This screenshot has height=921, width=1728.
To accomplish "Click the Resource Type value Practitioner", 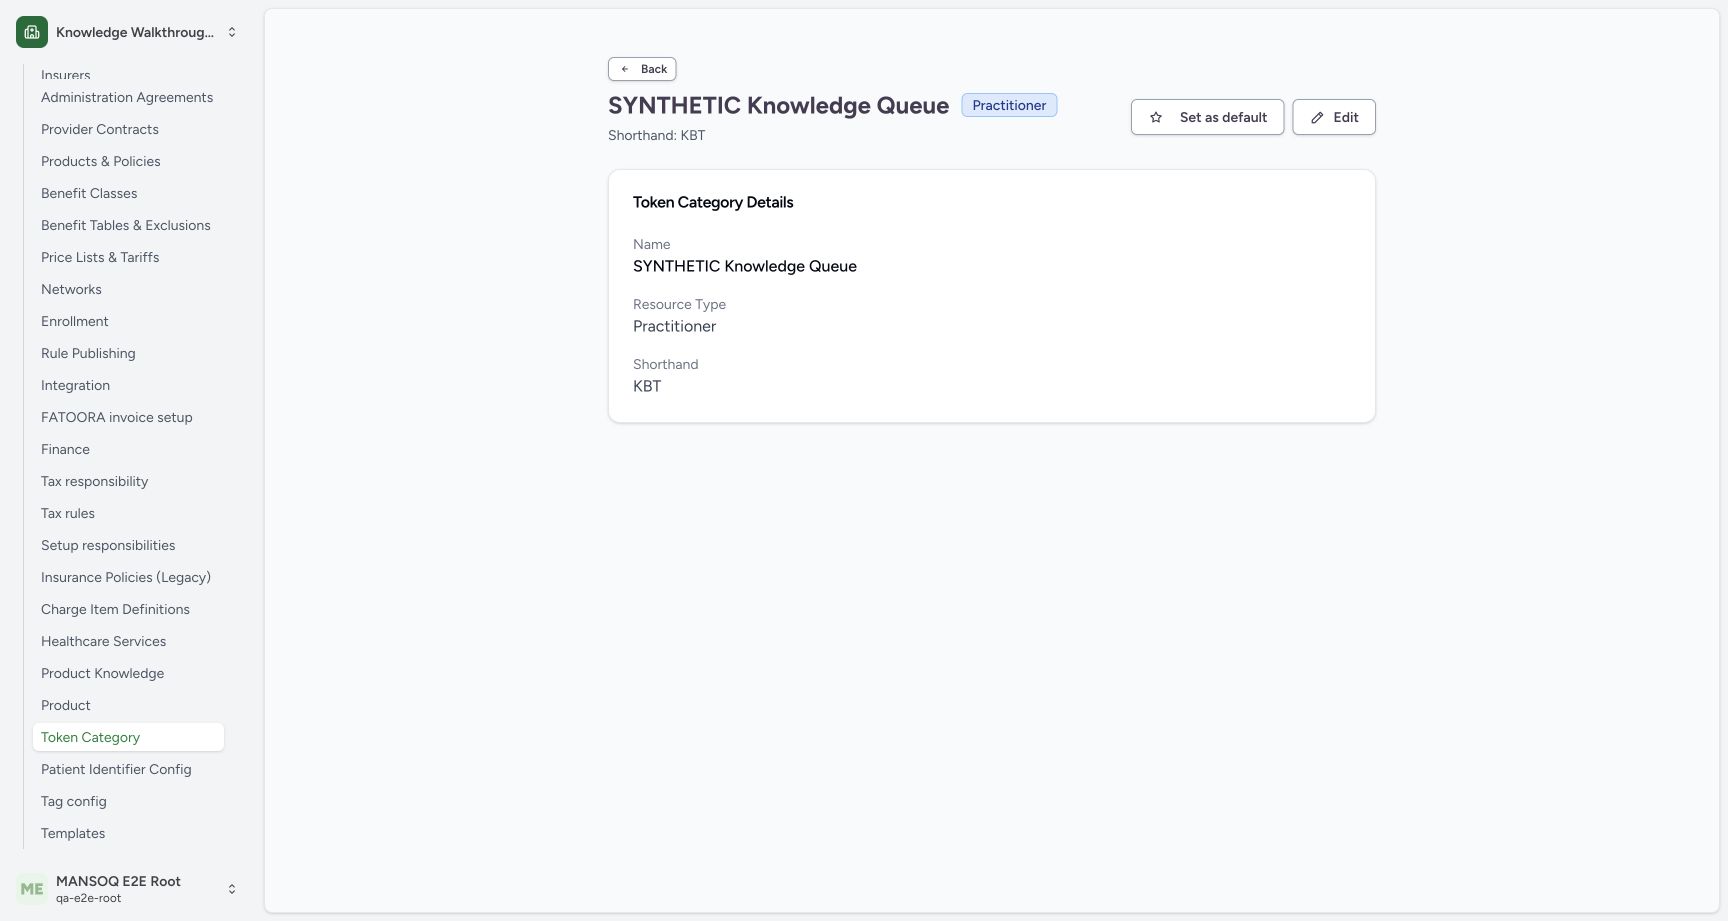I will [674, 326].
